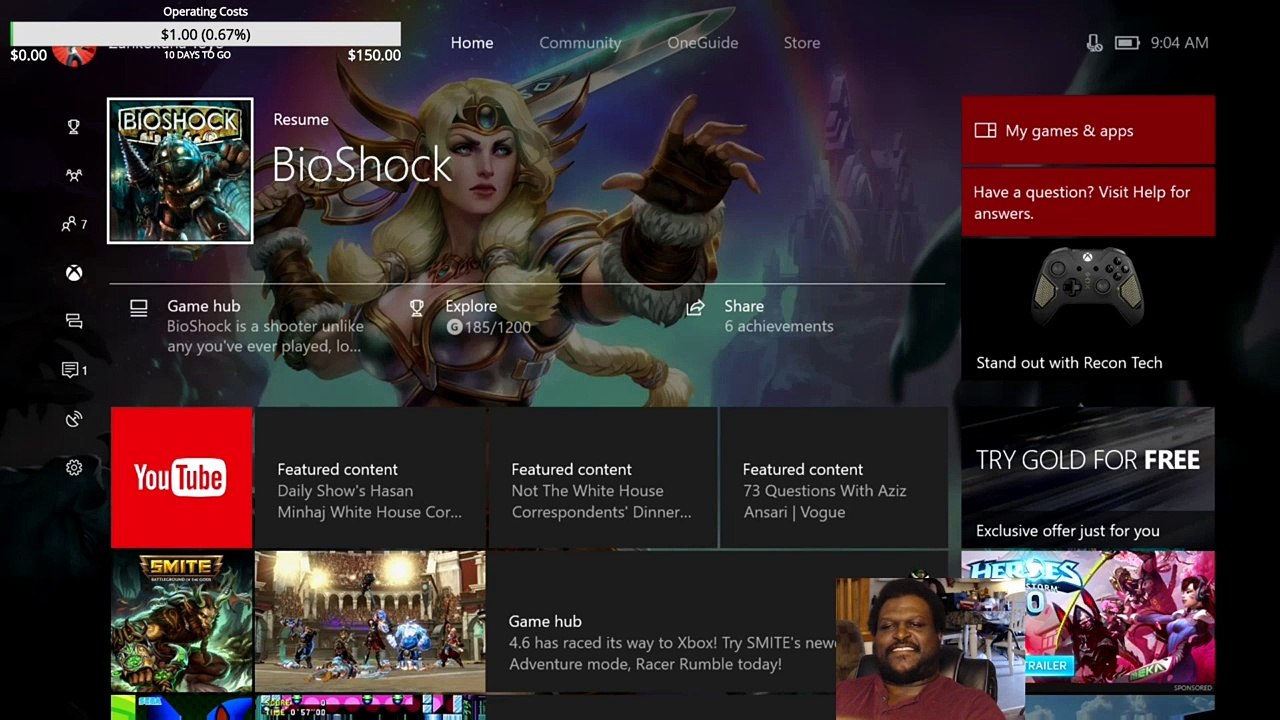Click the "Operating Costs" title
The width and height of the screenshot is (1280, 720).
pos(205,12)
